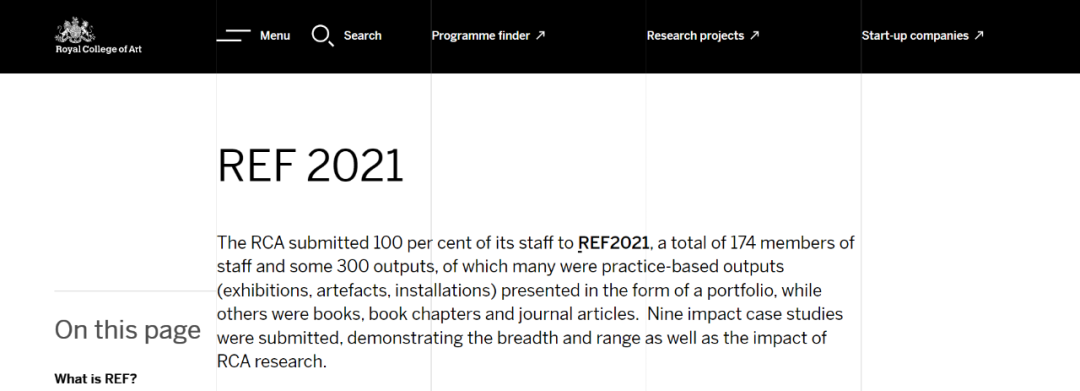Click the arrow icon beside Programme finder

pos(541,35)
